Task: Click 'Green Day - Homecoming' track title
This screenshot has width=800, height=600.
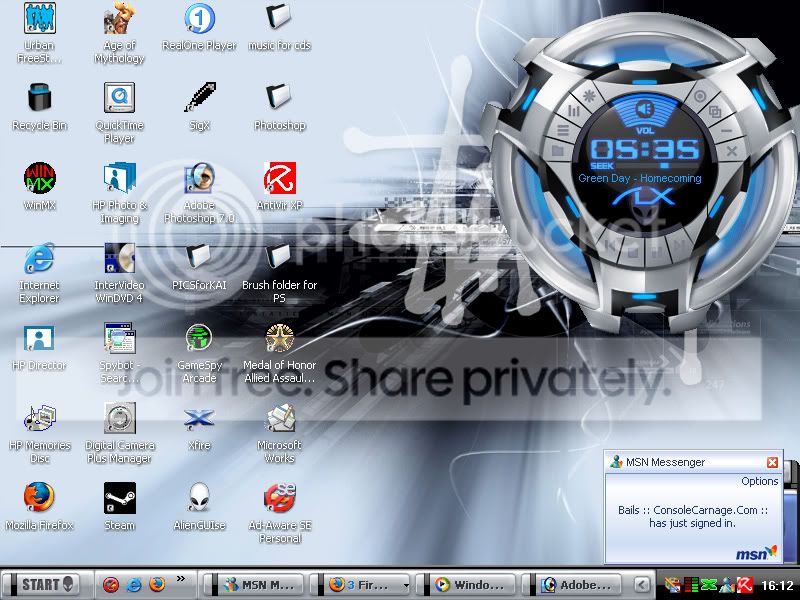Action: (640, 179)
